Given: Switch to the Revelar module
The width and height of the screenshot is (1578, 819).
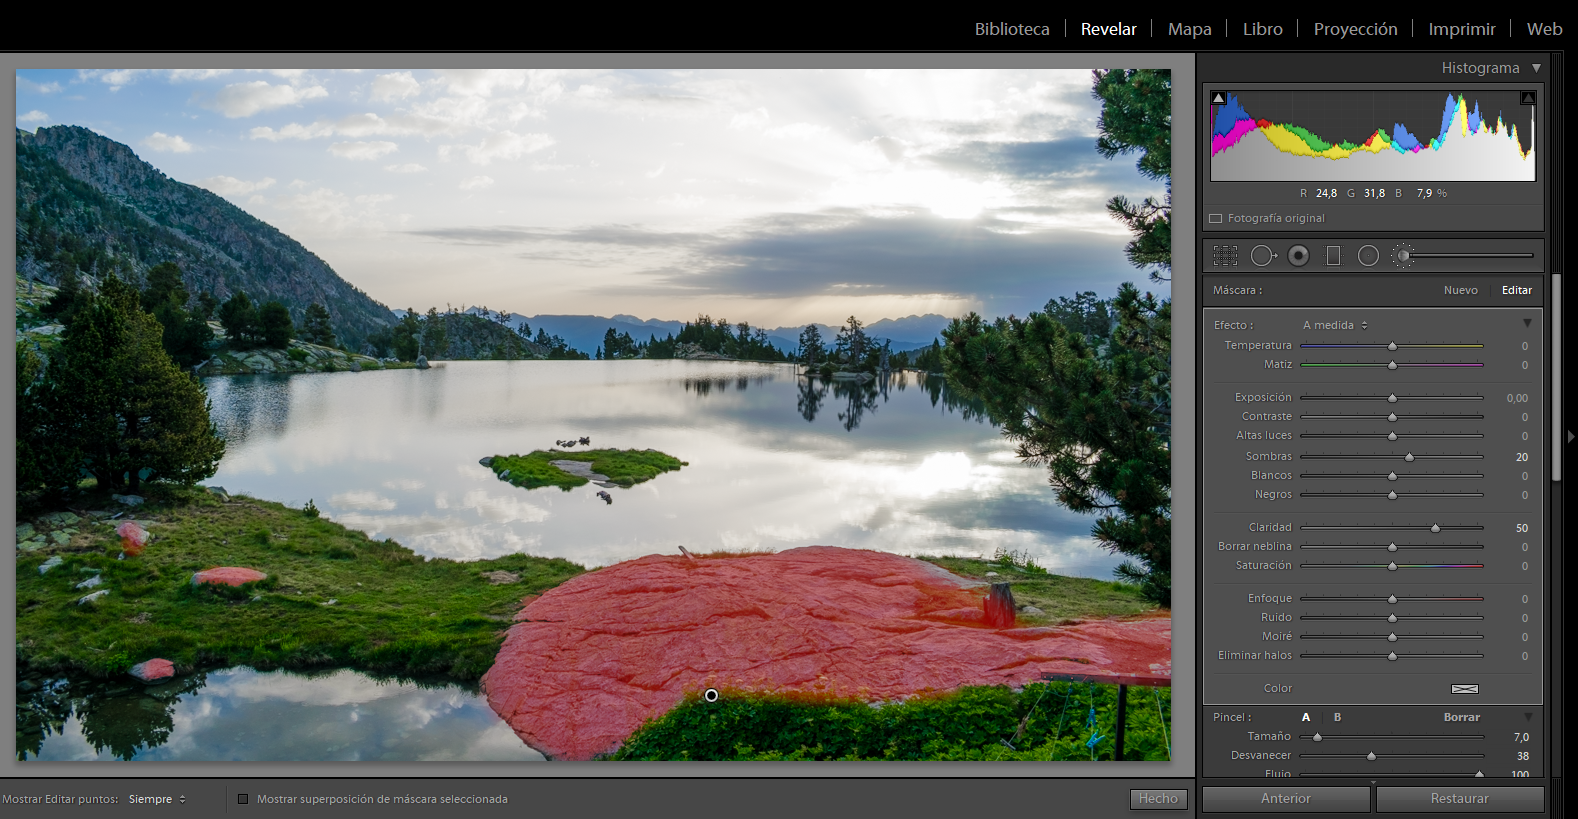Looking at the screenshot, I should click(1108, 29).
